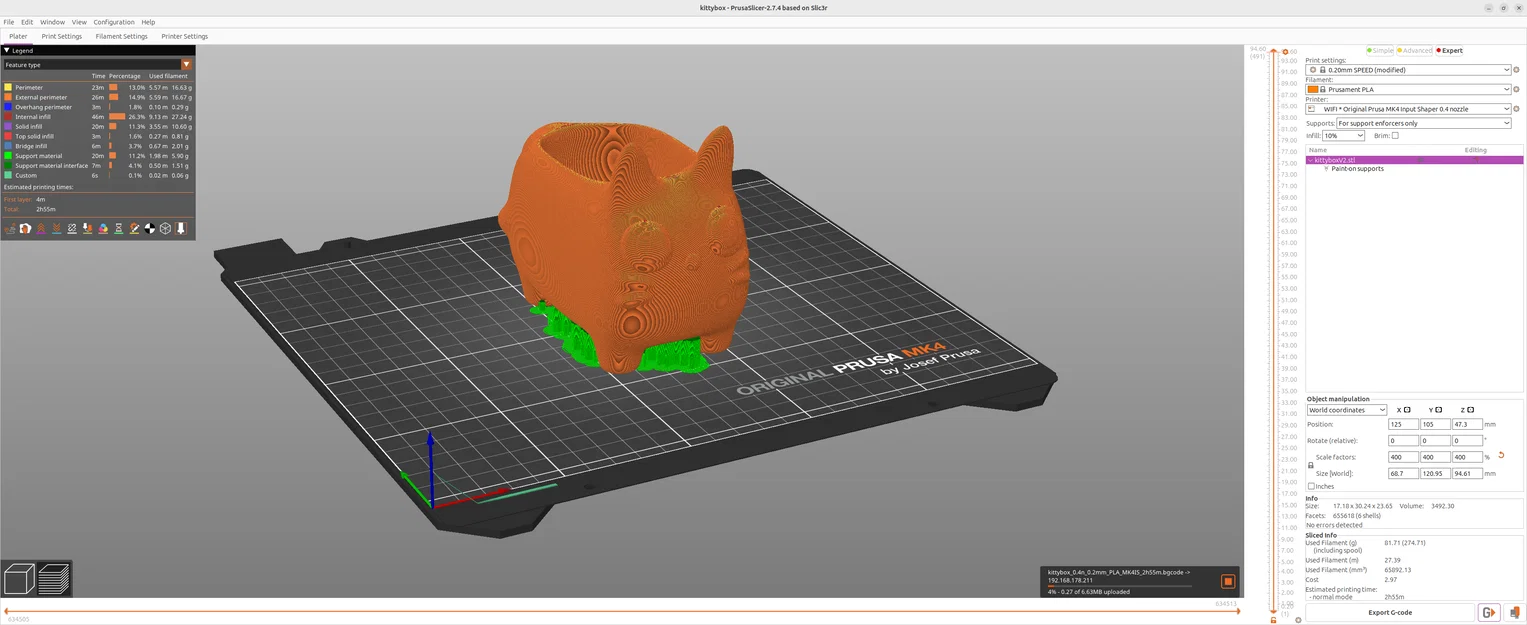
Task: Open the File menu
Action: tap(9, 22)
